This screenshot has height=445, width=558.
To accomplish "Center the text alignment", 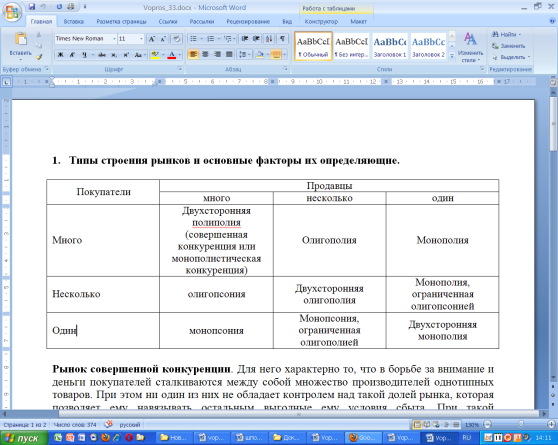I will (x=205, y=54).
